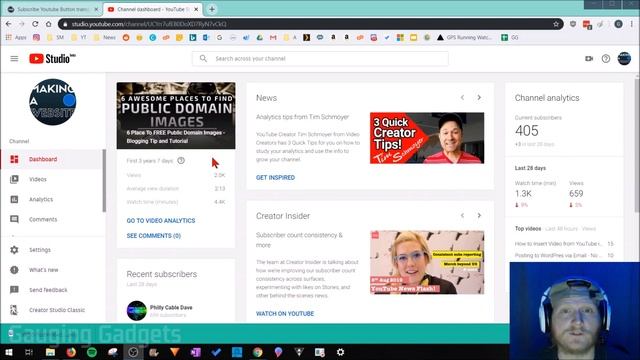The height and width of the screenshot is (360, 640).
Task: Go to previous Creator Insider card
Action: [x=462, y=216]
